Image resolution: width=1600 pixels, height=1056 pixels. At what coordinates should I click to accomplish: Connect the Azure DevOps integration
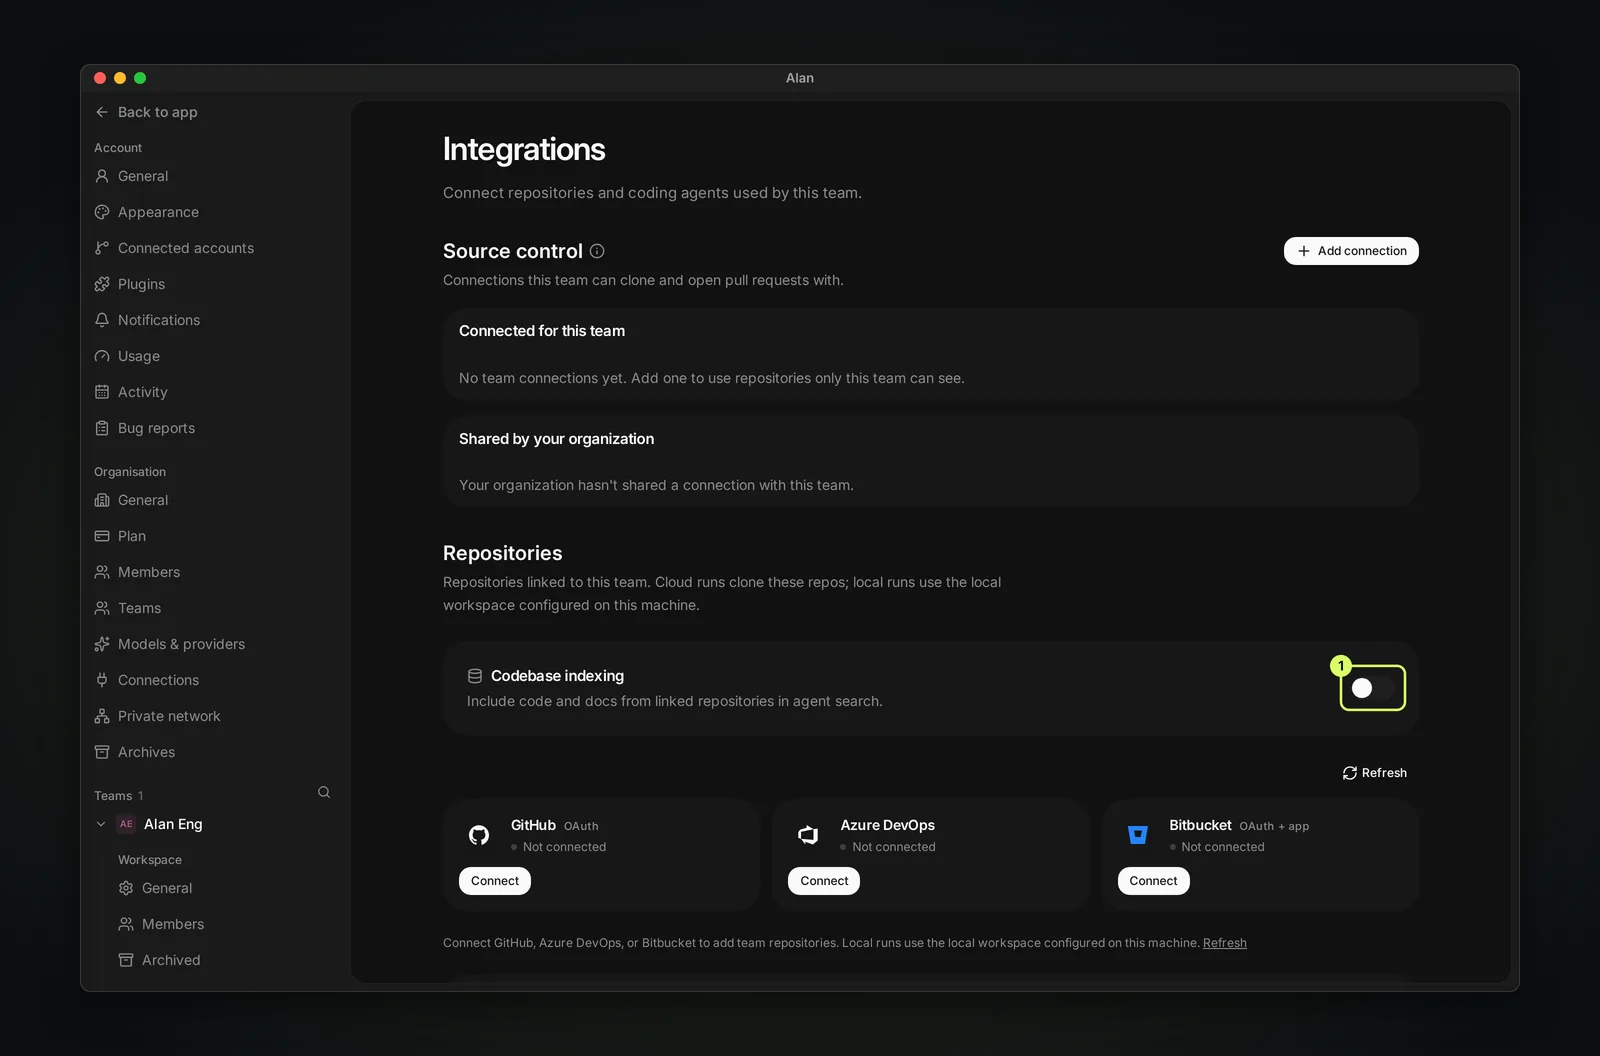824,881
